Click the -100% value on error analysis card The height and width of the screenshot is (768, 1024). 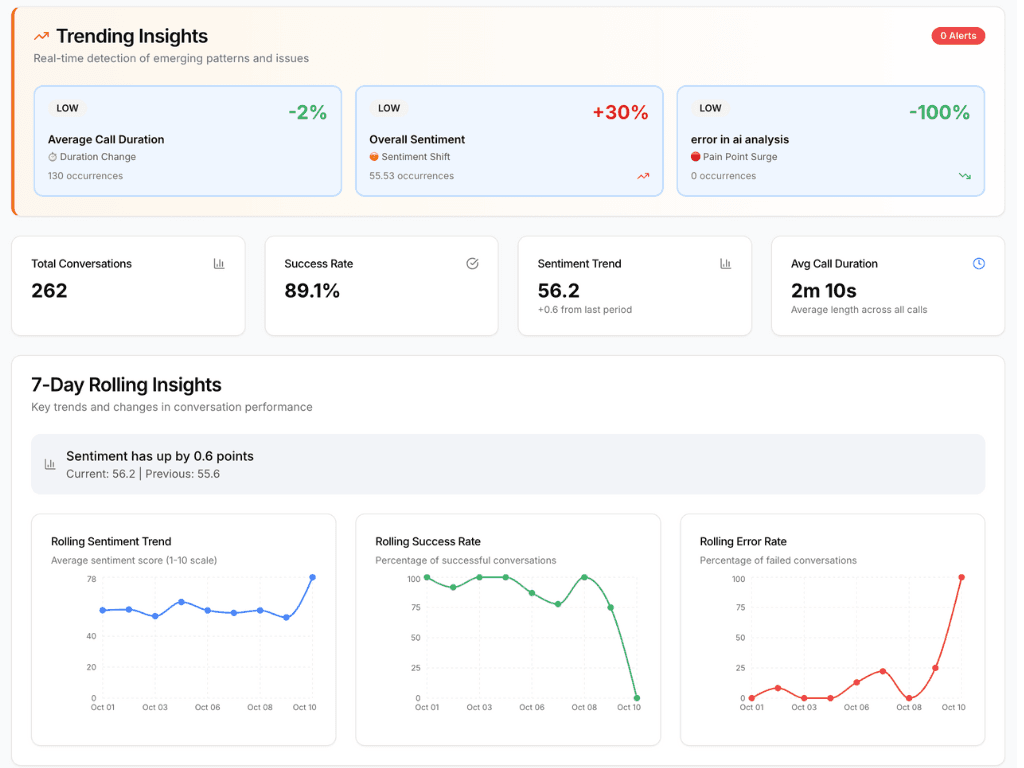(939, 112)
